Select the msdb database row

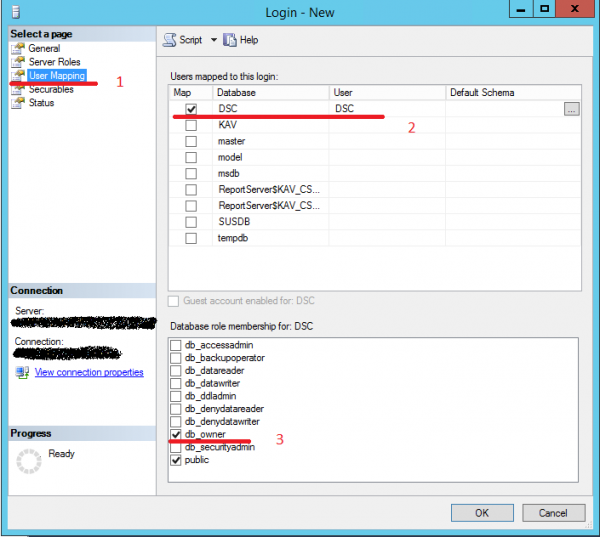pyautogui.click(x=270, y=173)
